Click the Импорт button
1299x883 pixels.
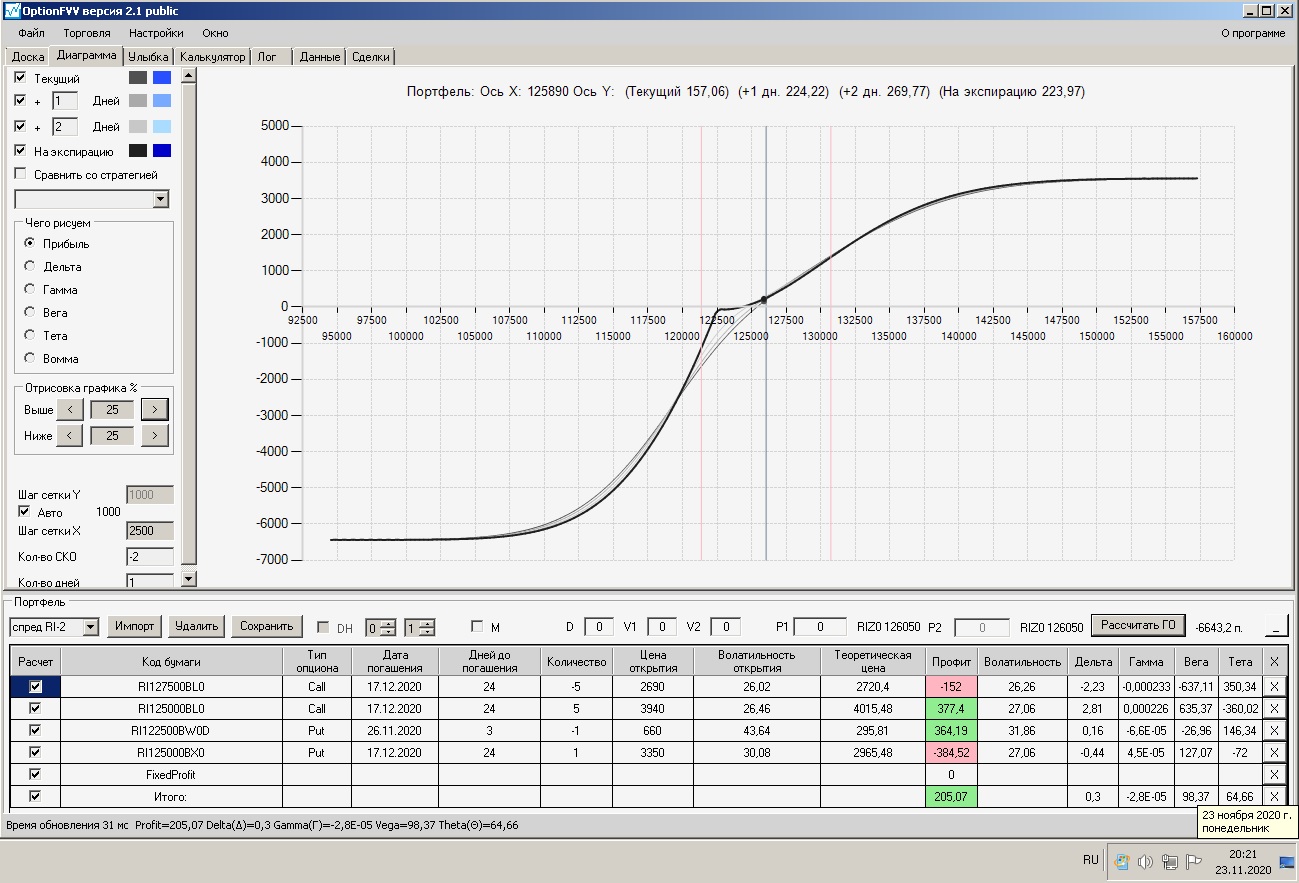point(134,626)
